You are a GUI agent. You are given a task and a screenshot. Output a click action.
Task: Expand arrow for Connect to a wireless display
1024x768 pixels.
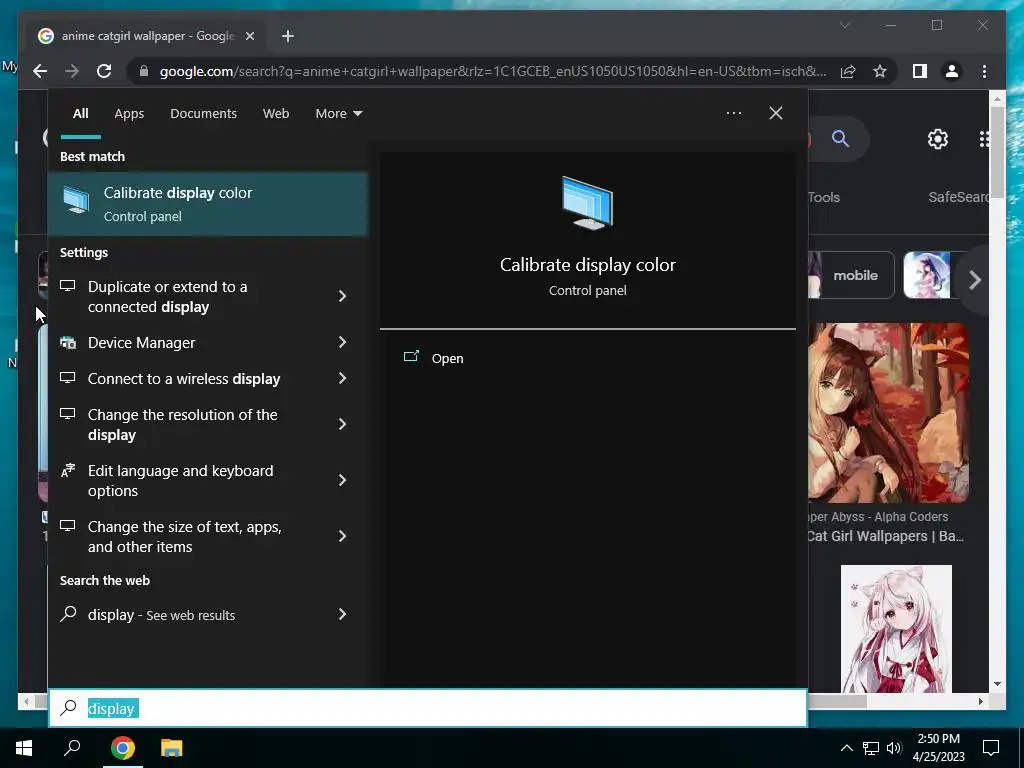(342, 378)
